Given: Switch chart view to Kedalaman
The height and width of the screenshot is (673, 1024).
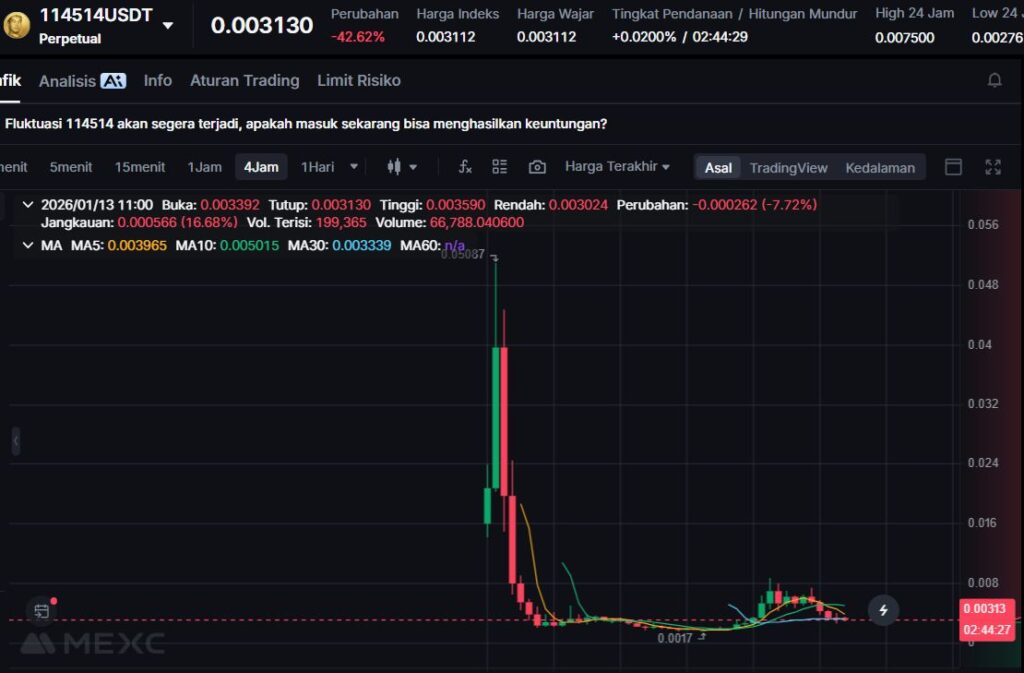Looking at the screenshot, I should [880, 168].
